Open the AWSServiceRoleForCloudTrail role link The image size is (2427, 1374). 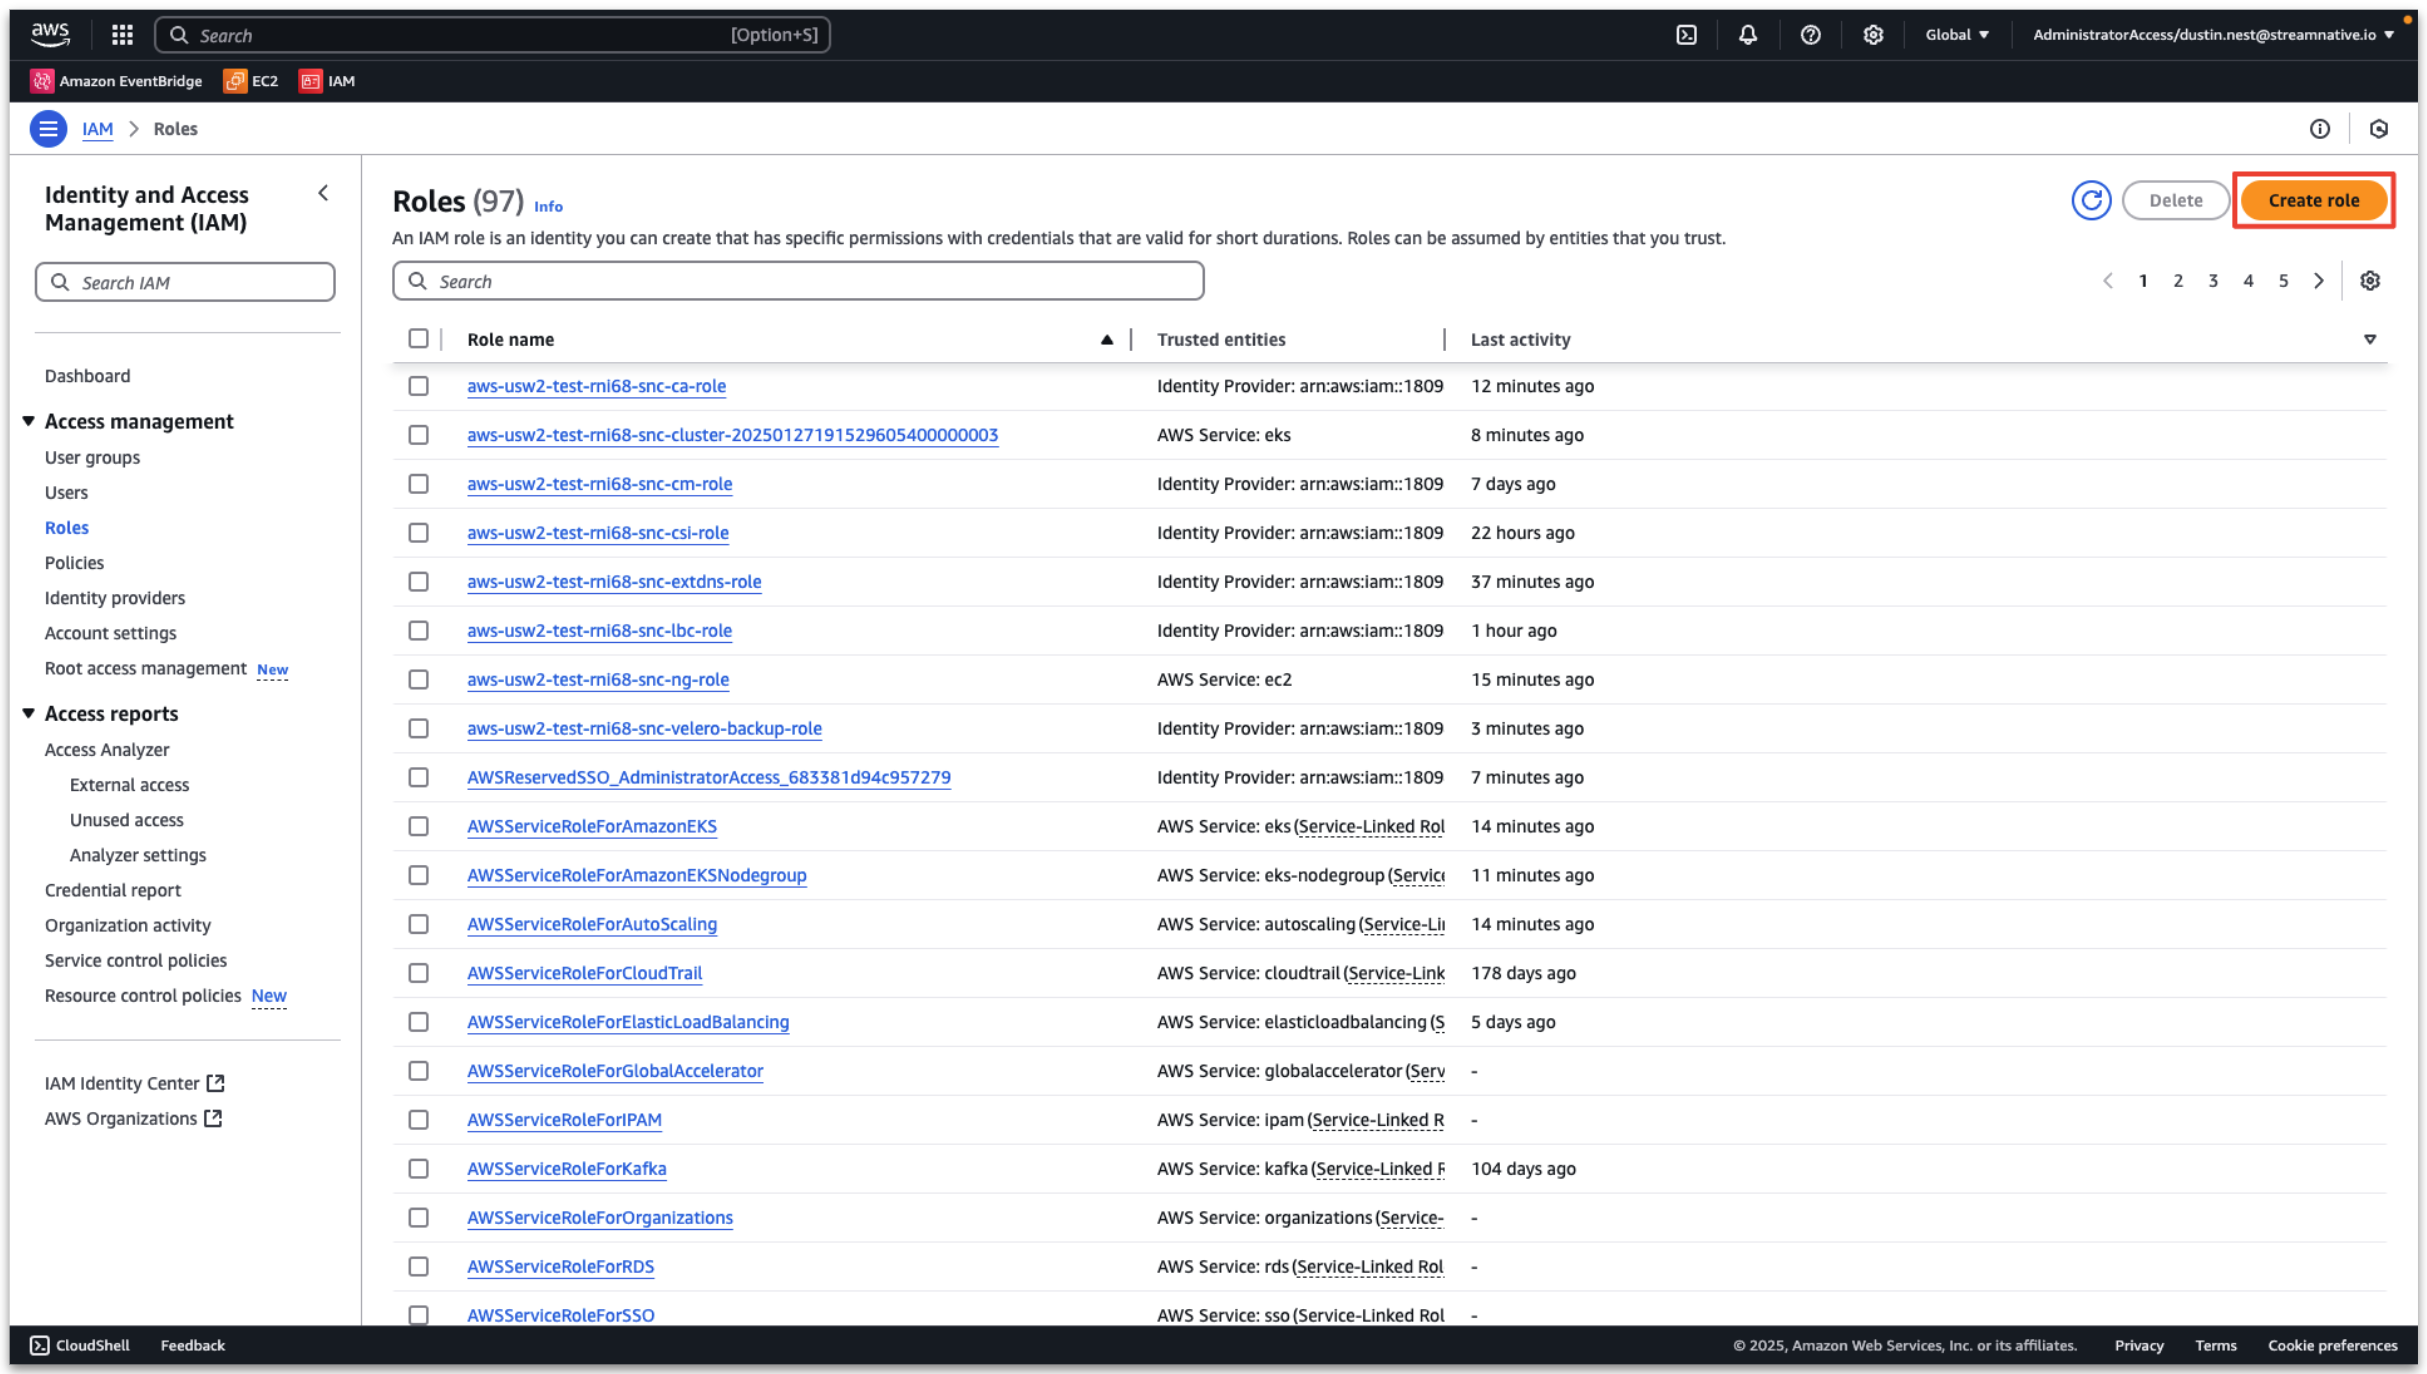click(x=584, y=972)
